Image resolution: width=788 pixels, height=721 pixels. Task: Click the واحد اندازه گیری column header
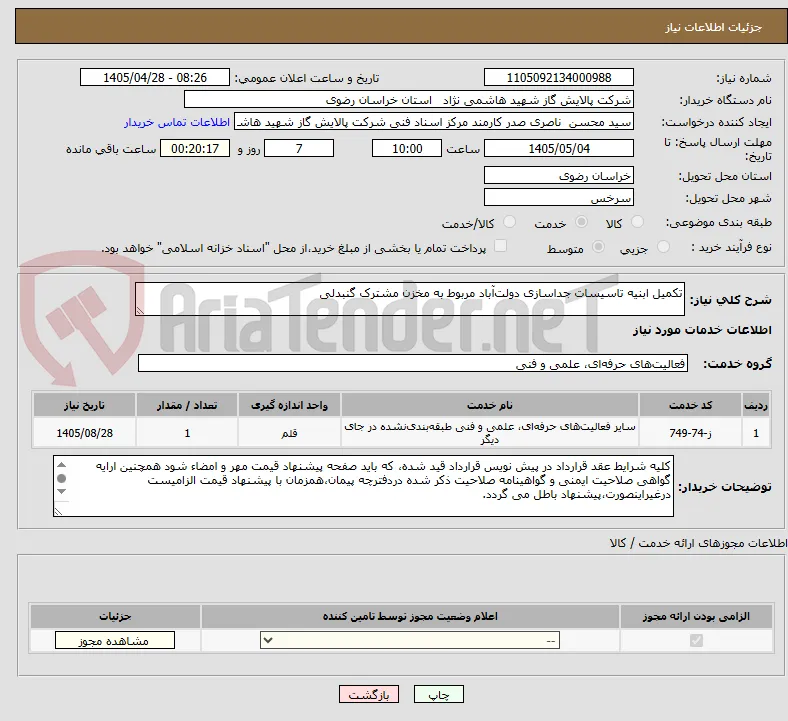pyautogui.click(x=289, y=405)
